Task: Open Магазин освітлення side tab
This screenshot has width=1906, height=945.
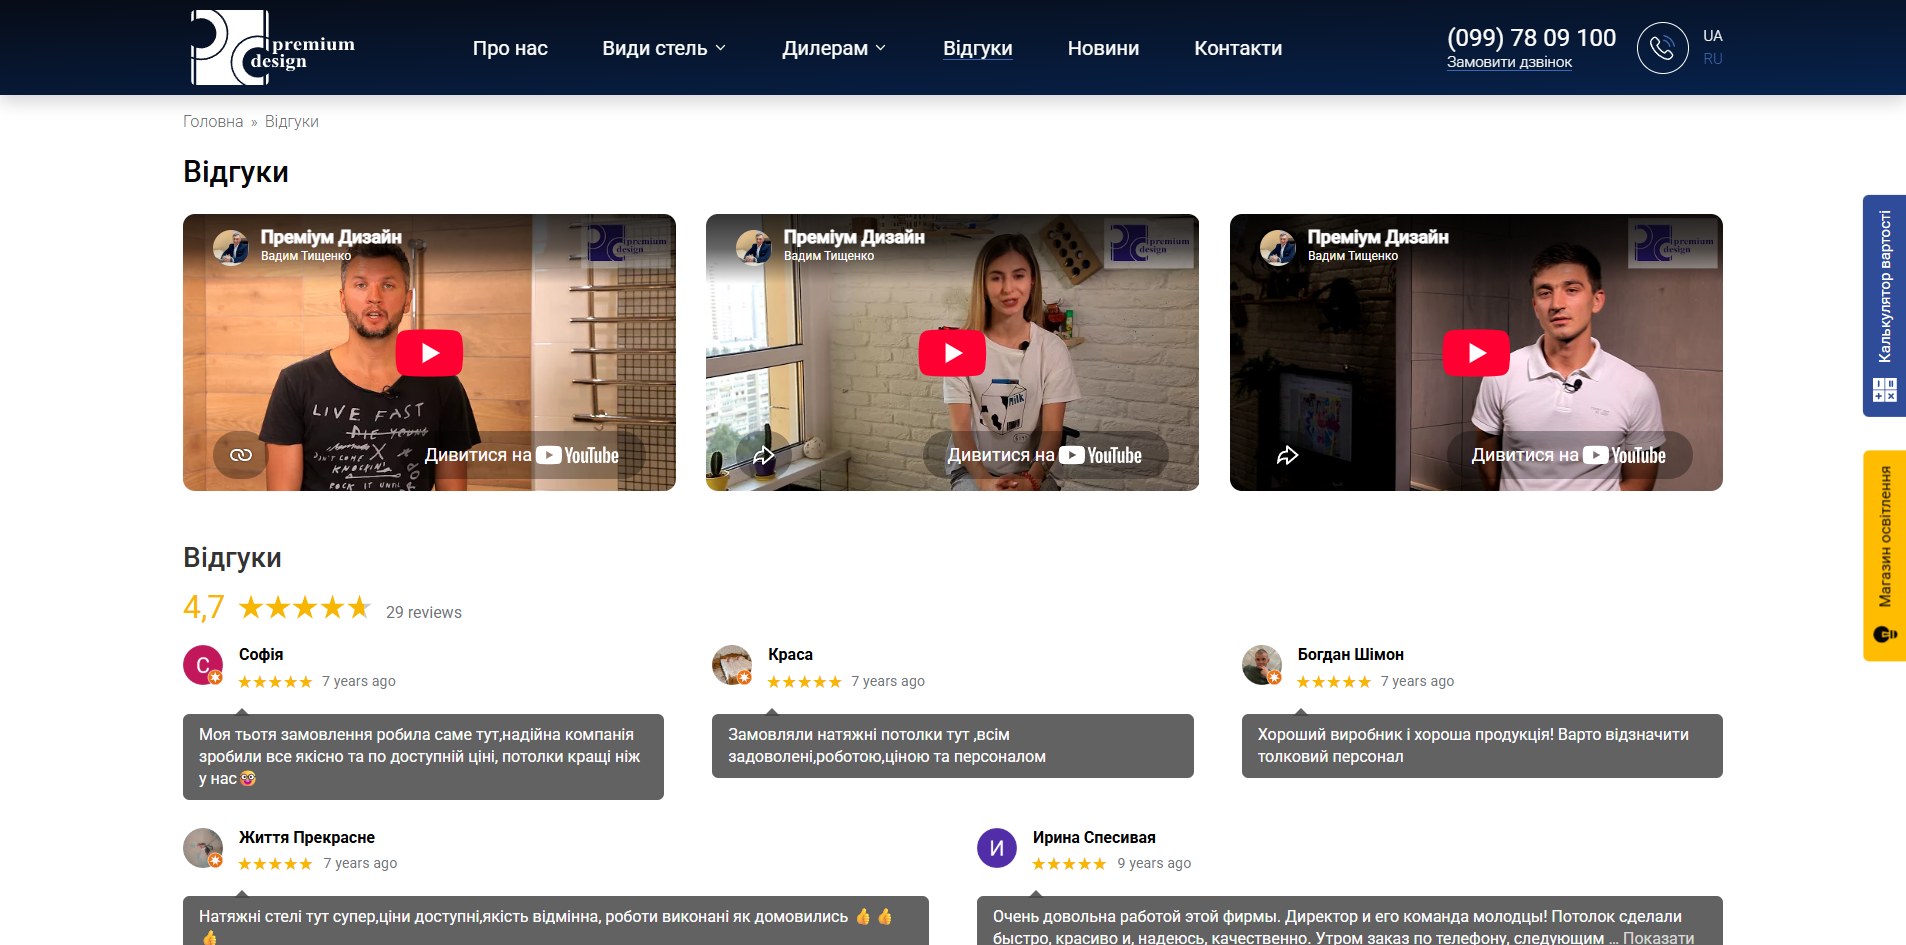Action: (x=1884, y=555)
